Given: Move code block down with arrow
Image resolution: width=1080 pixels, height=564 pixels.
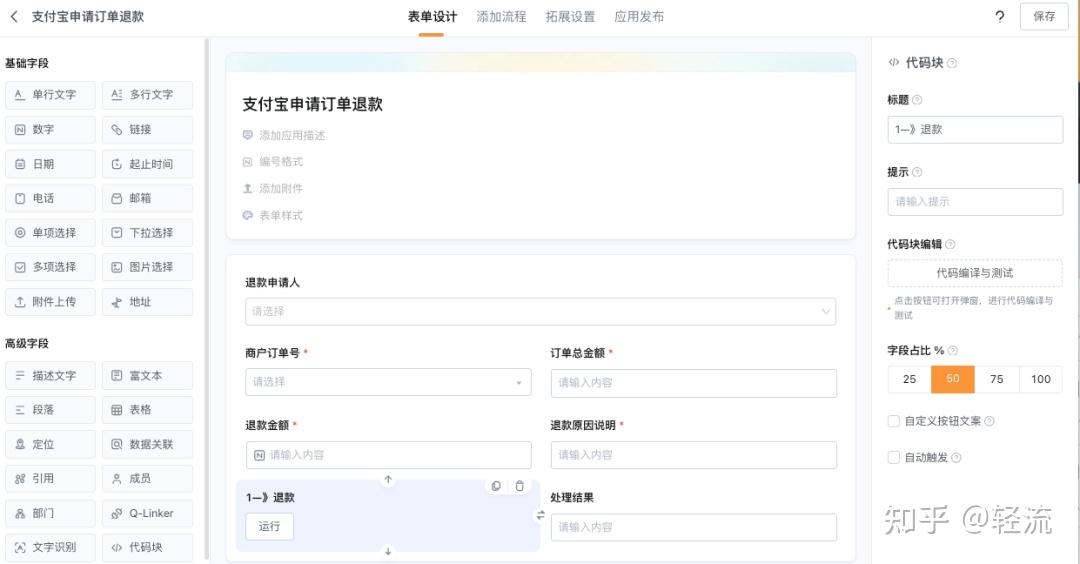Looking at the screenshot, I should click(388, 552).
